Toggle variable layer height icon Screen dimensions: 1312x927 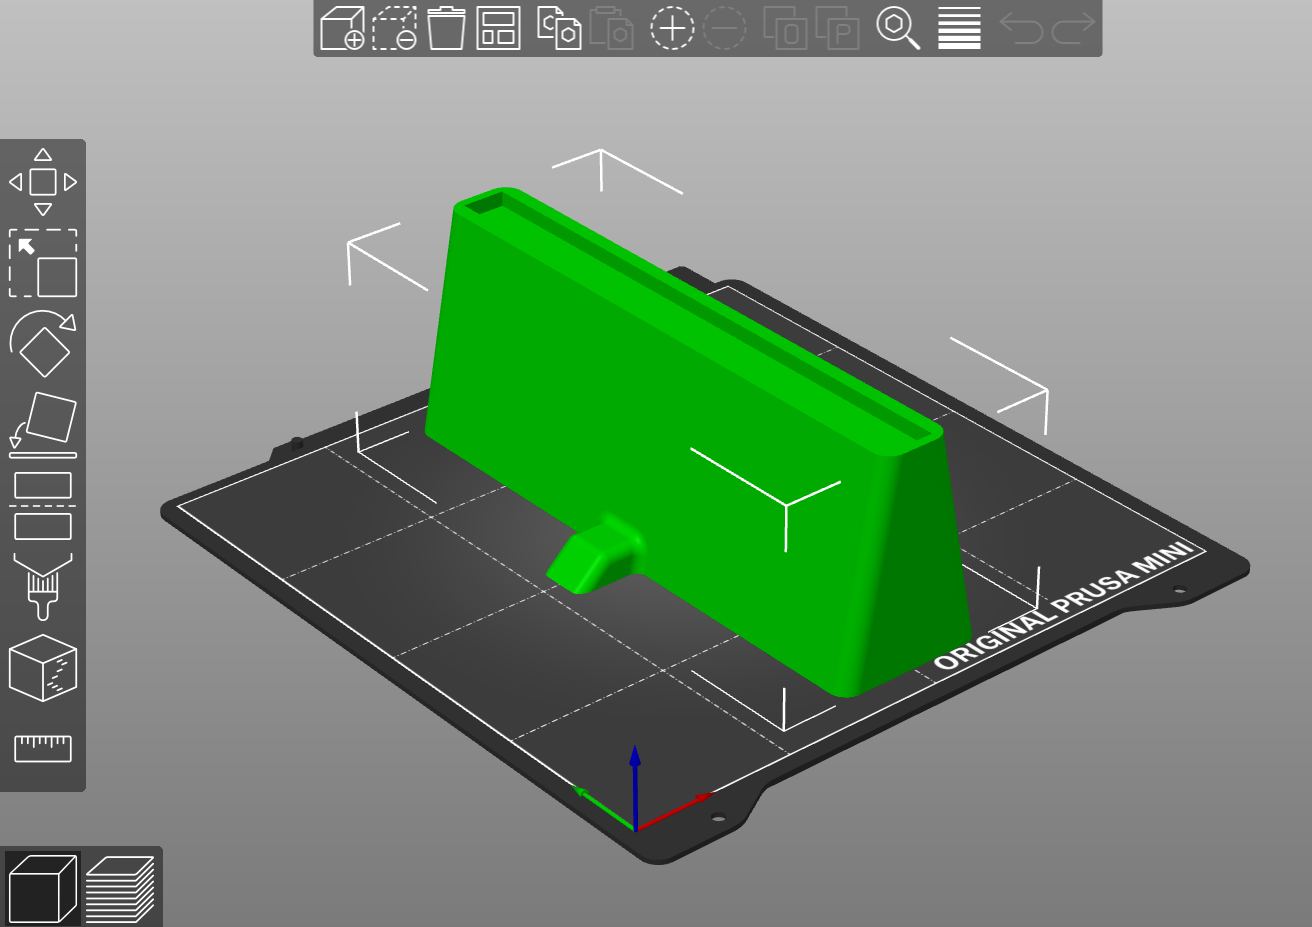coord(959,28)
